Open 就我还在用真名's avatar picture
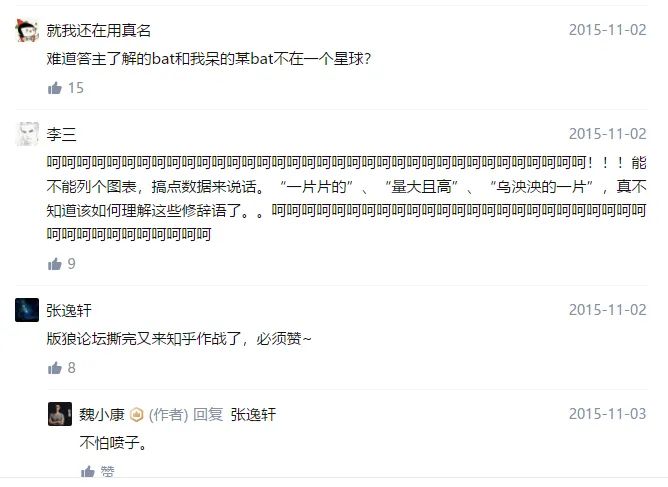The height and width of the screenshot is (487, 668). (x=27, y=31)
